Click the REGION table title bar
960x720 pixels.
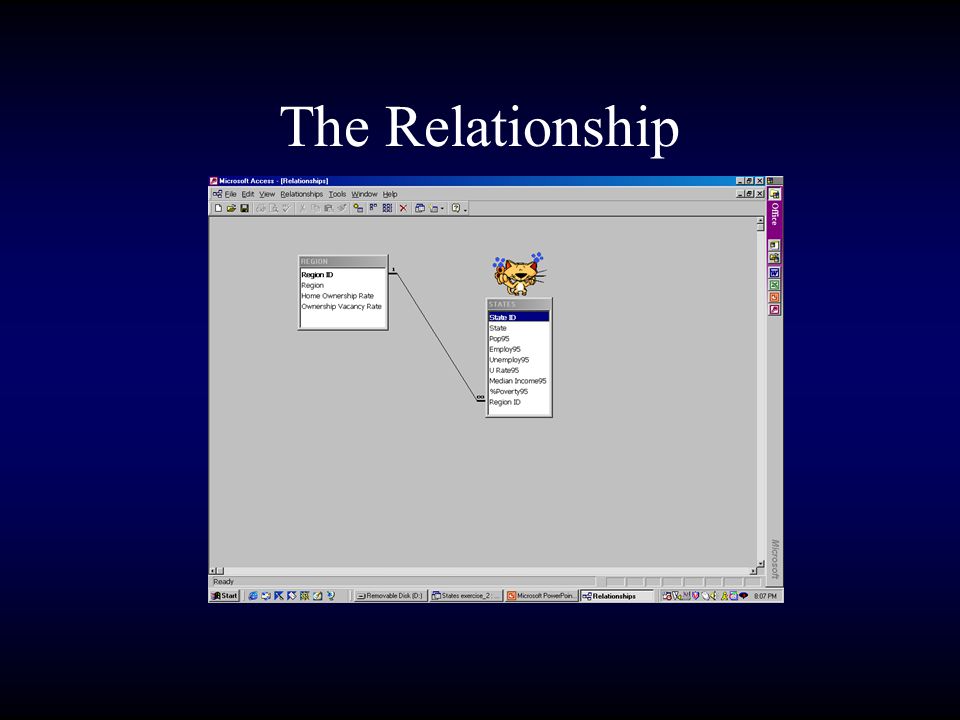(343, 261)
